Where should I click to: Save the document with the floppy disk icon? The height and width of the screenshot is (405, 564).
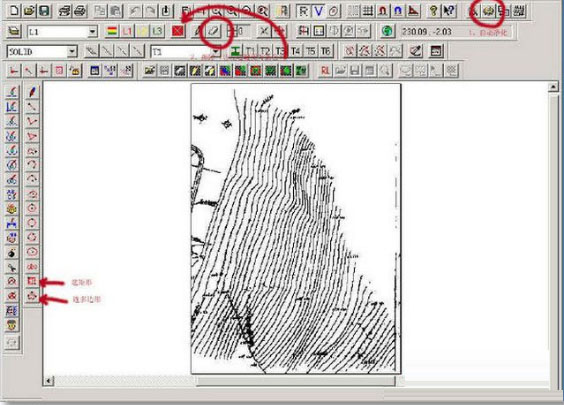(44, 11)
